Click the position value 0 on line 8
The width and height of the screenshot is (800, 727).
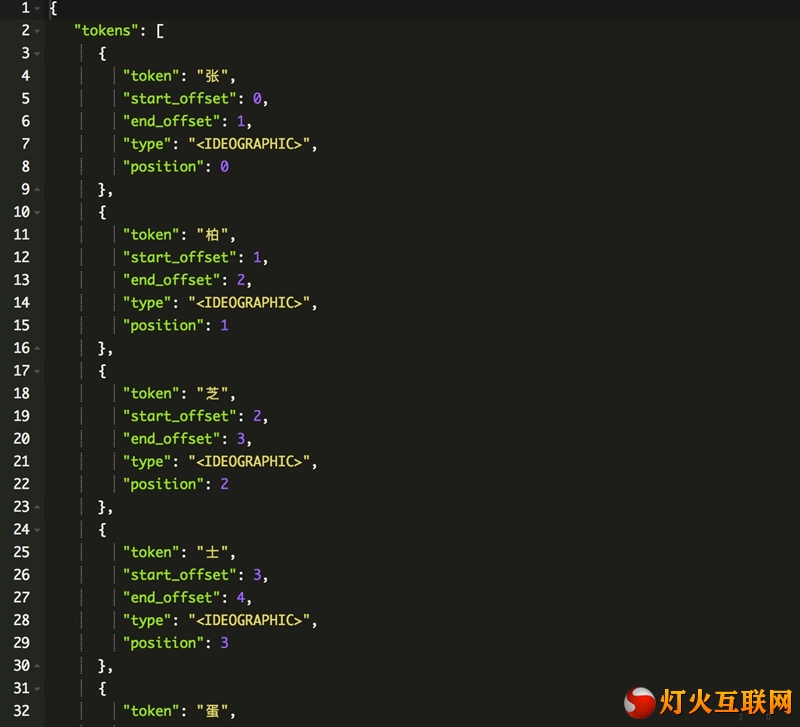point(224,166)
